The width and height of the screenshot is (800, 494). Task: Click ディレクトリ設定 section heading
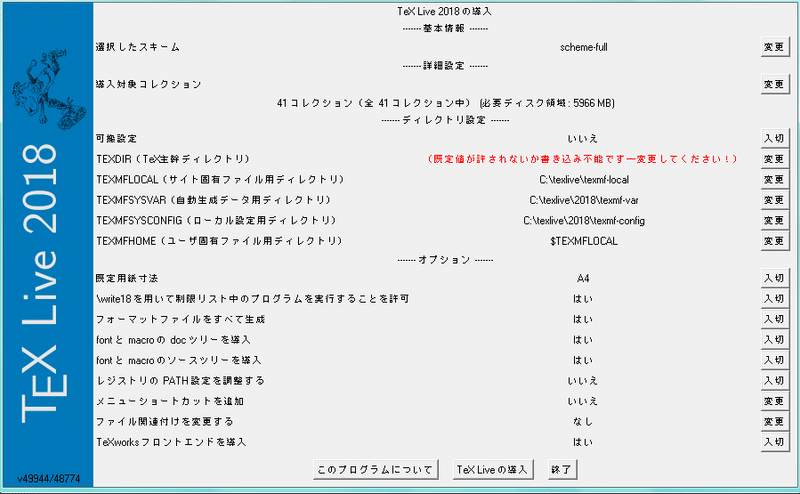[445, 120]
